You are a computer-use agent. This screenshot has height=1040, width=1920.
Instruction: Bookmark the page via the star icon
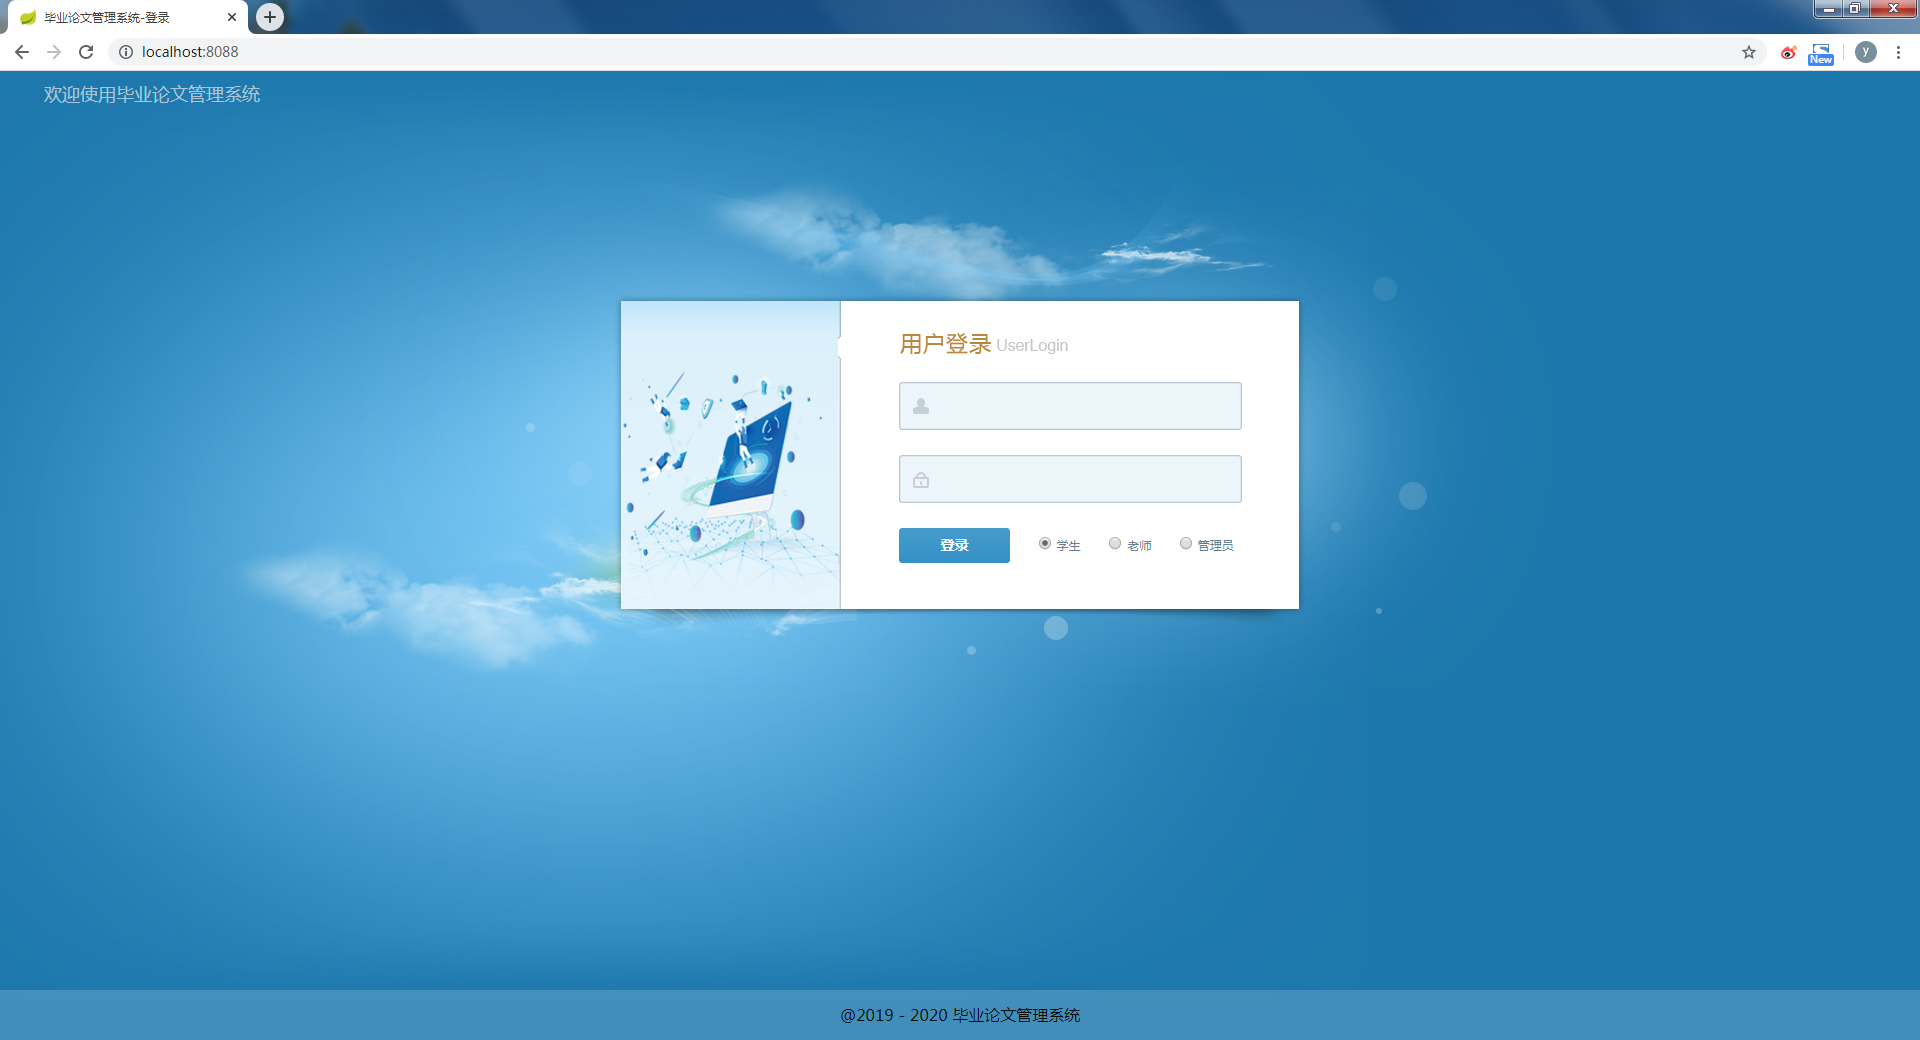[x=1748, y=52]
